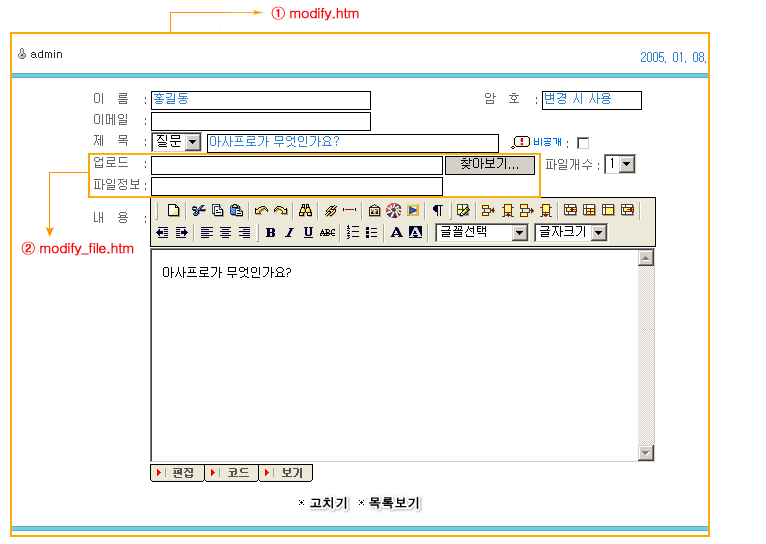This screenshot has height=544, width=766.
Task: Align text to center
Action: pyautogui.click(x=225, y=233)
